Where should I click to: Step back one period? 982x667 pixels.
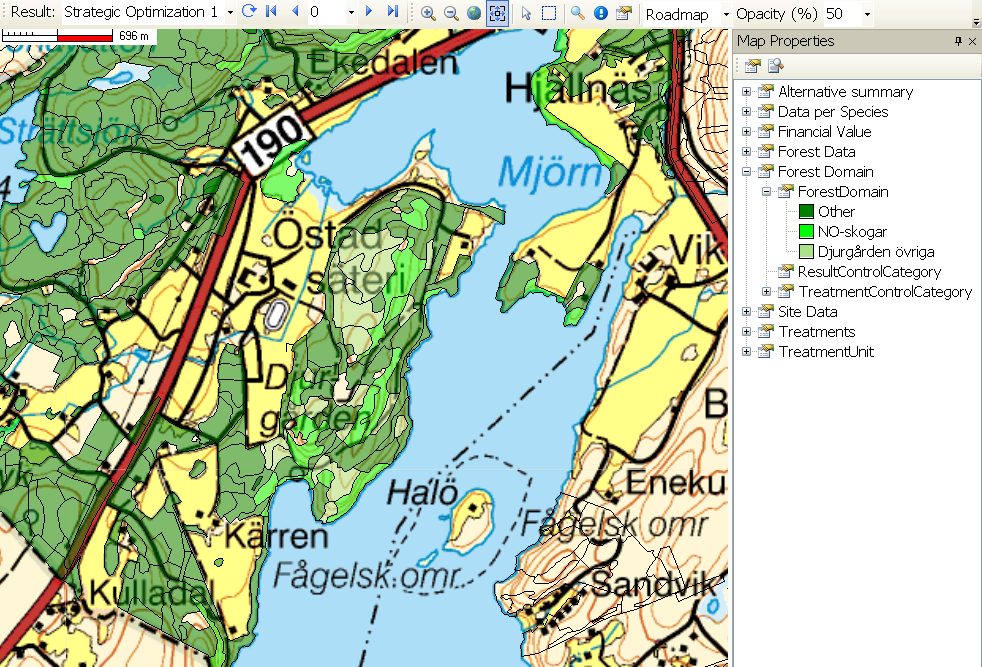(x=295, y=11)
